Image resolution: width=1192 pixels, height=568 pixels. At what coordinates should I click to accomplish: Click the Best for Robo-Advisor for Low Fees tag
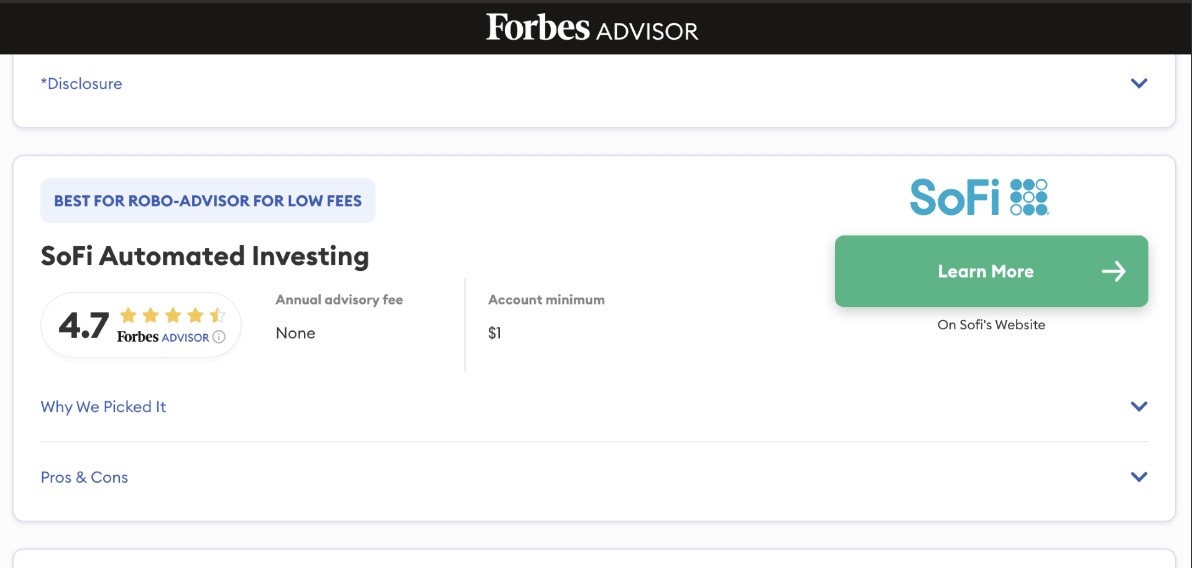(x=208, y=201)
